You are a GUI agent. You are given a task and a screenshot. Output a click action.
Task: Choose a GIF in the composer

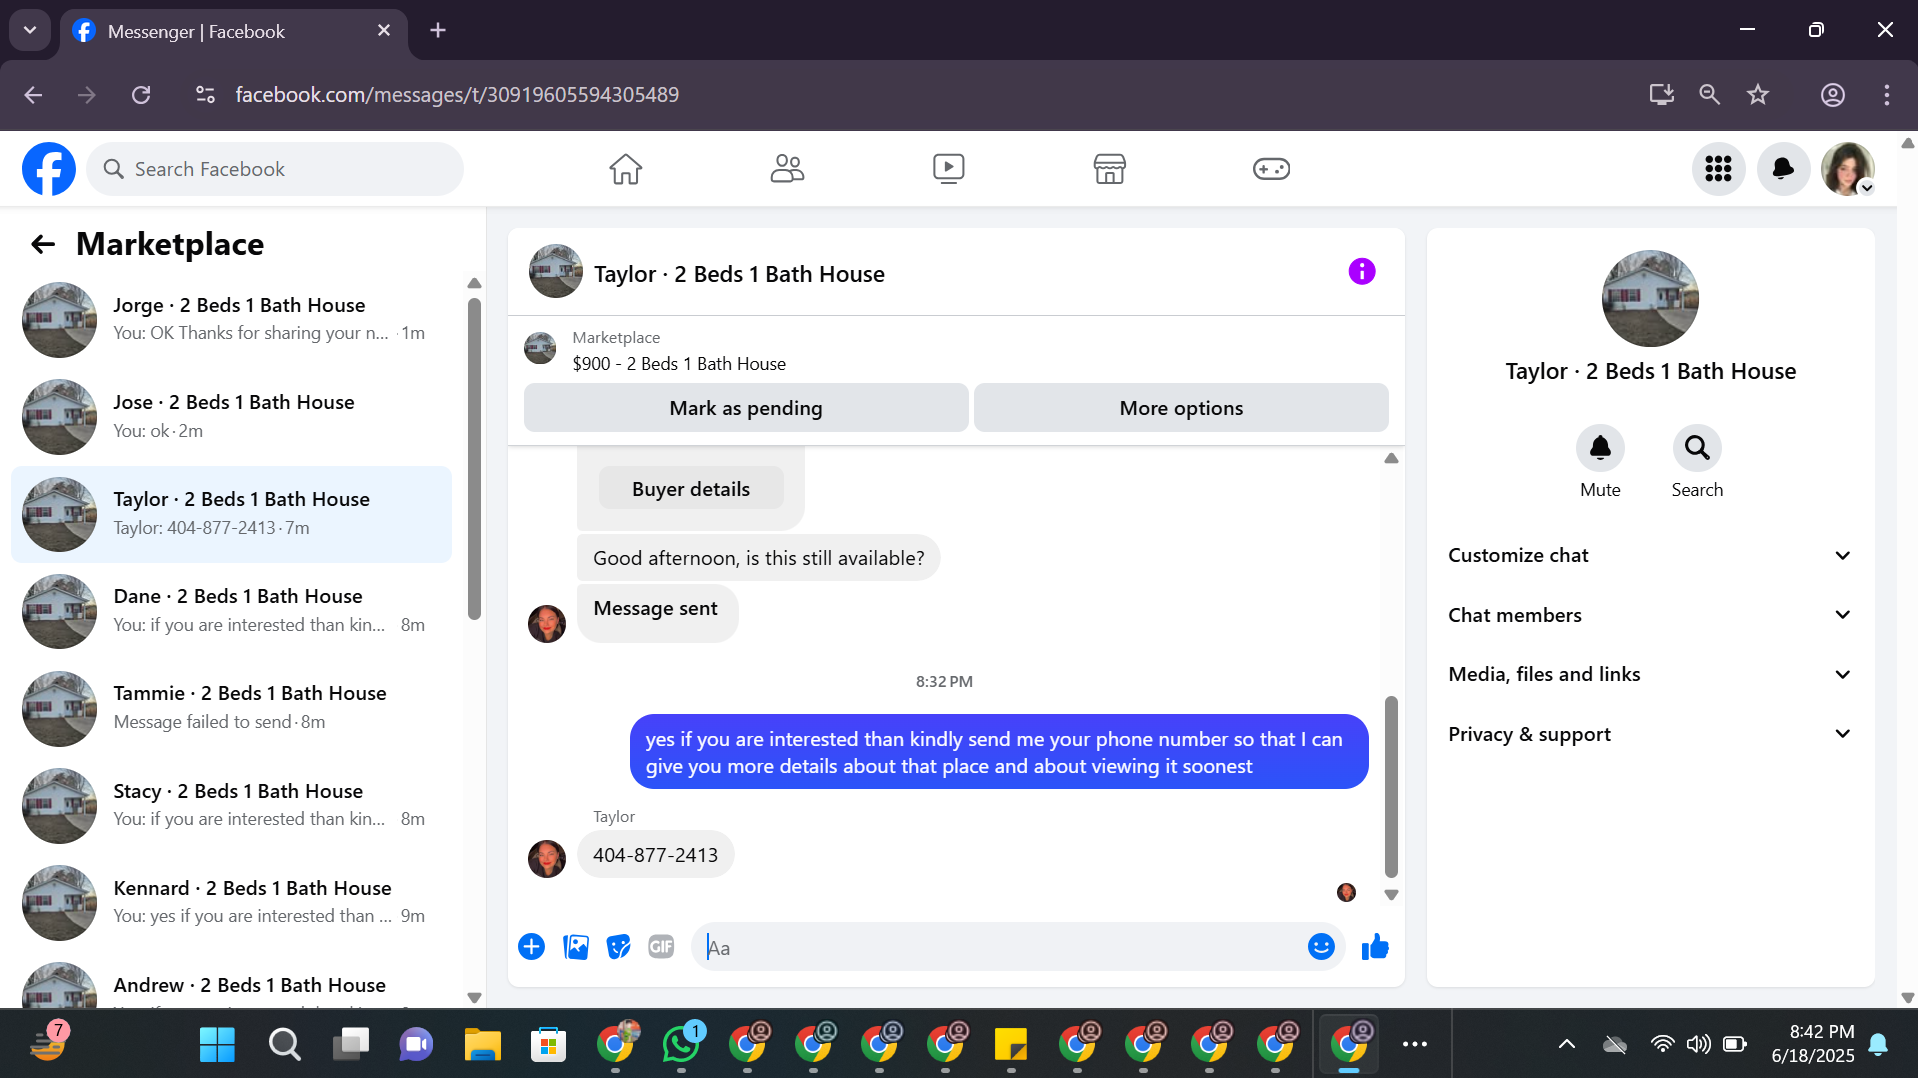pos(661,947)
